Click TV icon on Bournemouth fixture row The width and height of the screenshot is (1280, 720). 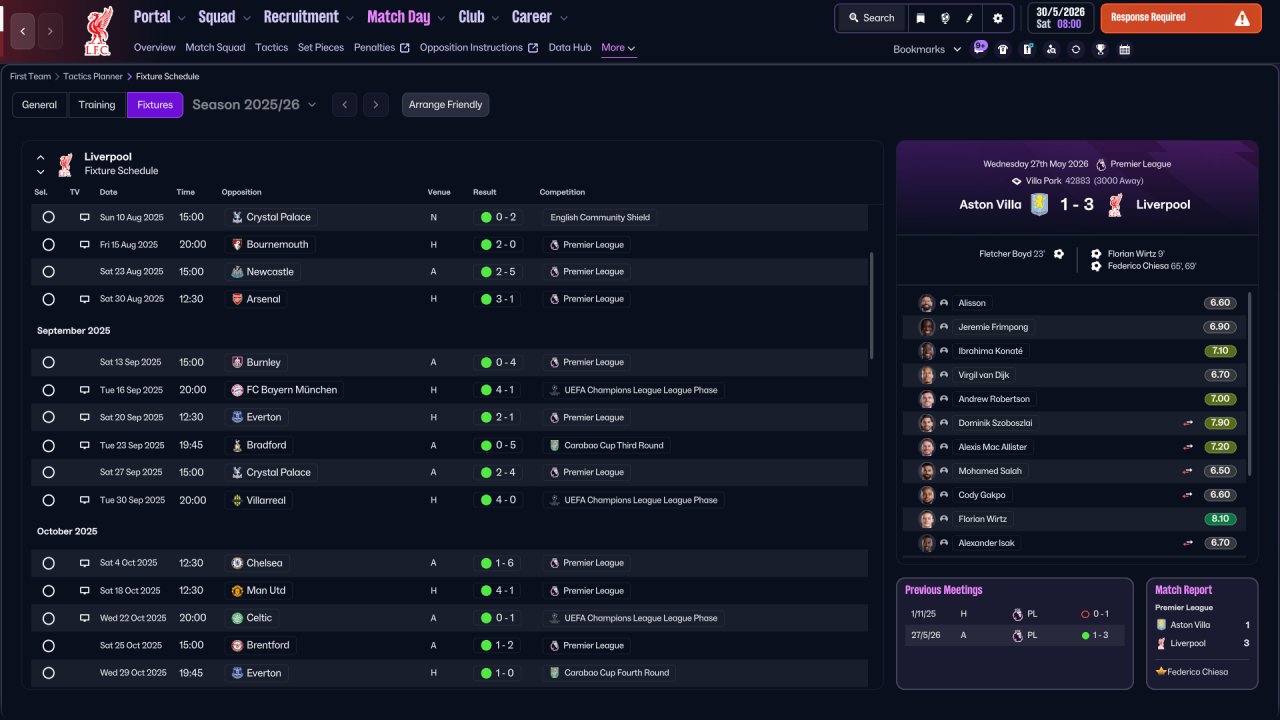click(x=85, y=244)
